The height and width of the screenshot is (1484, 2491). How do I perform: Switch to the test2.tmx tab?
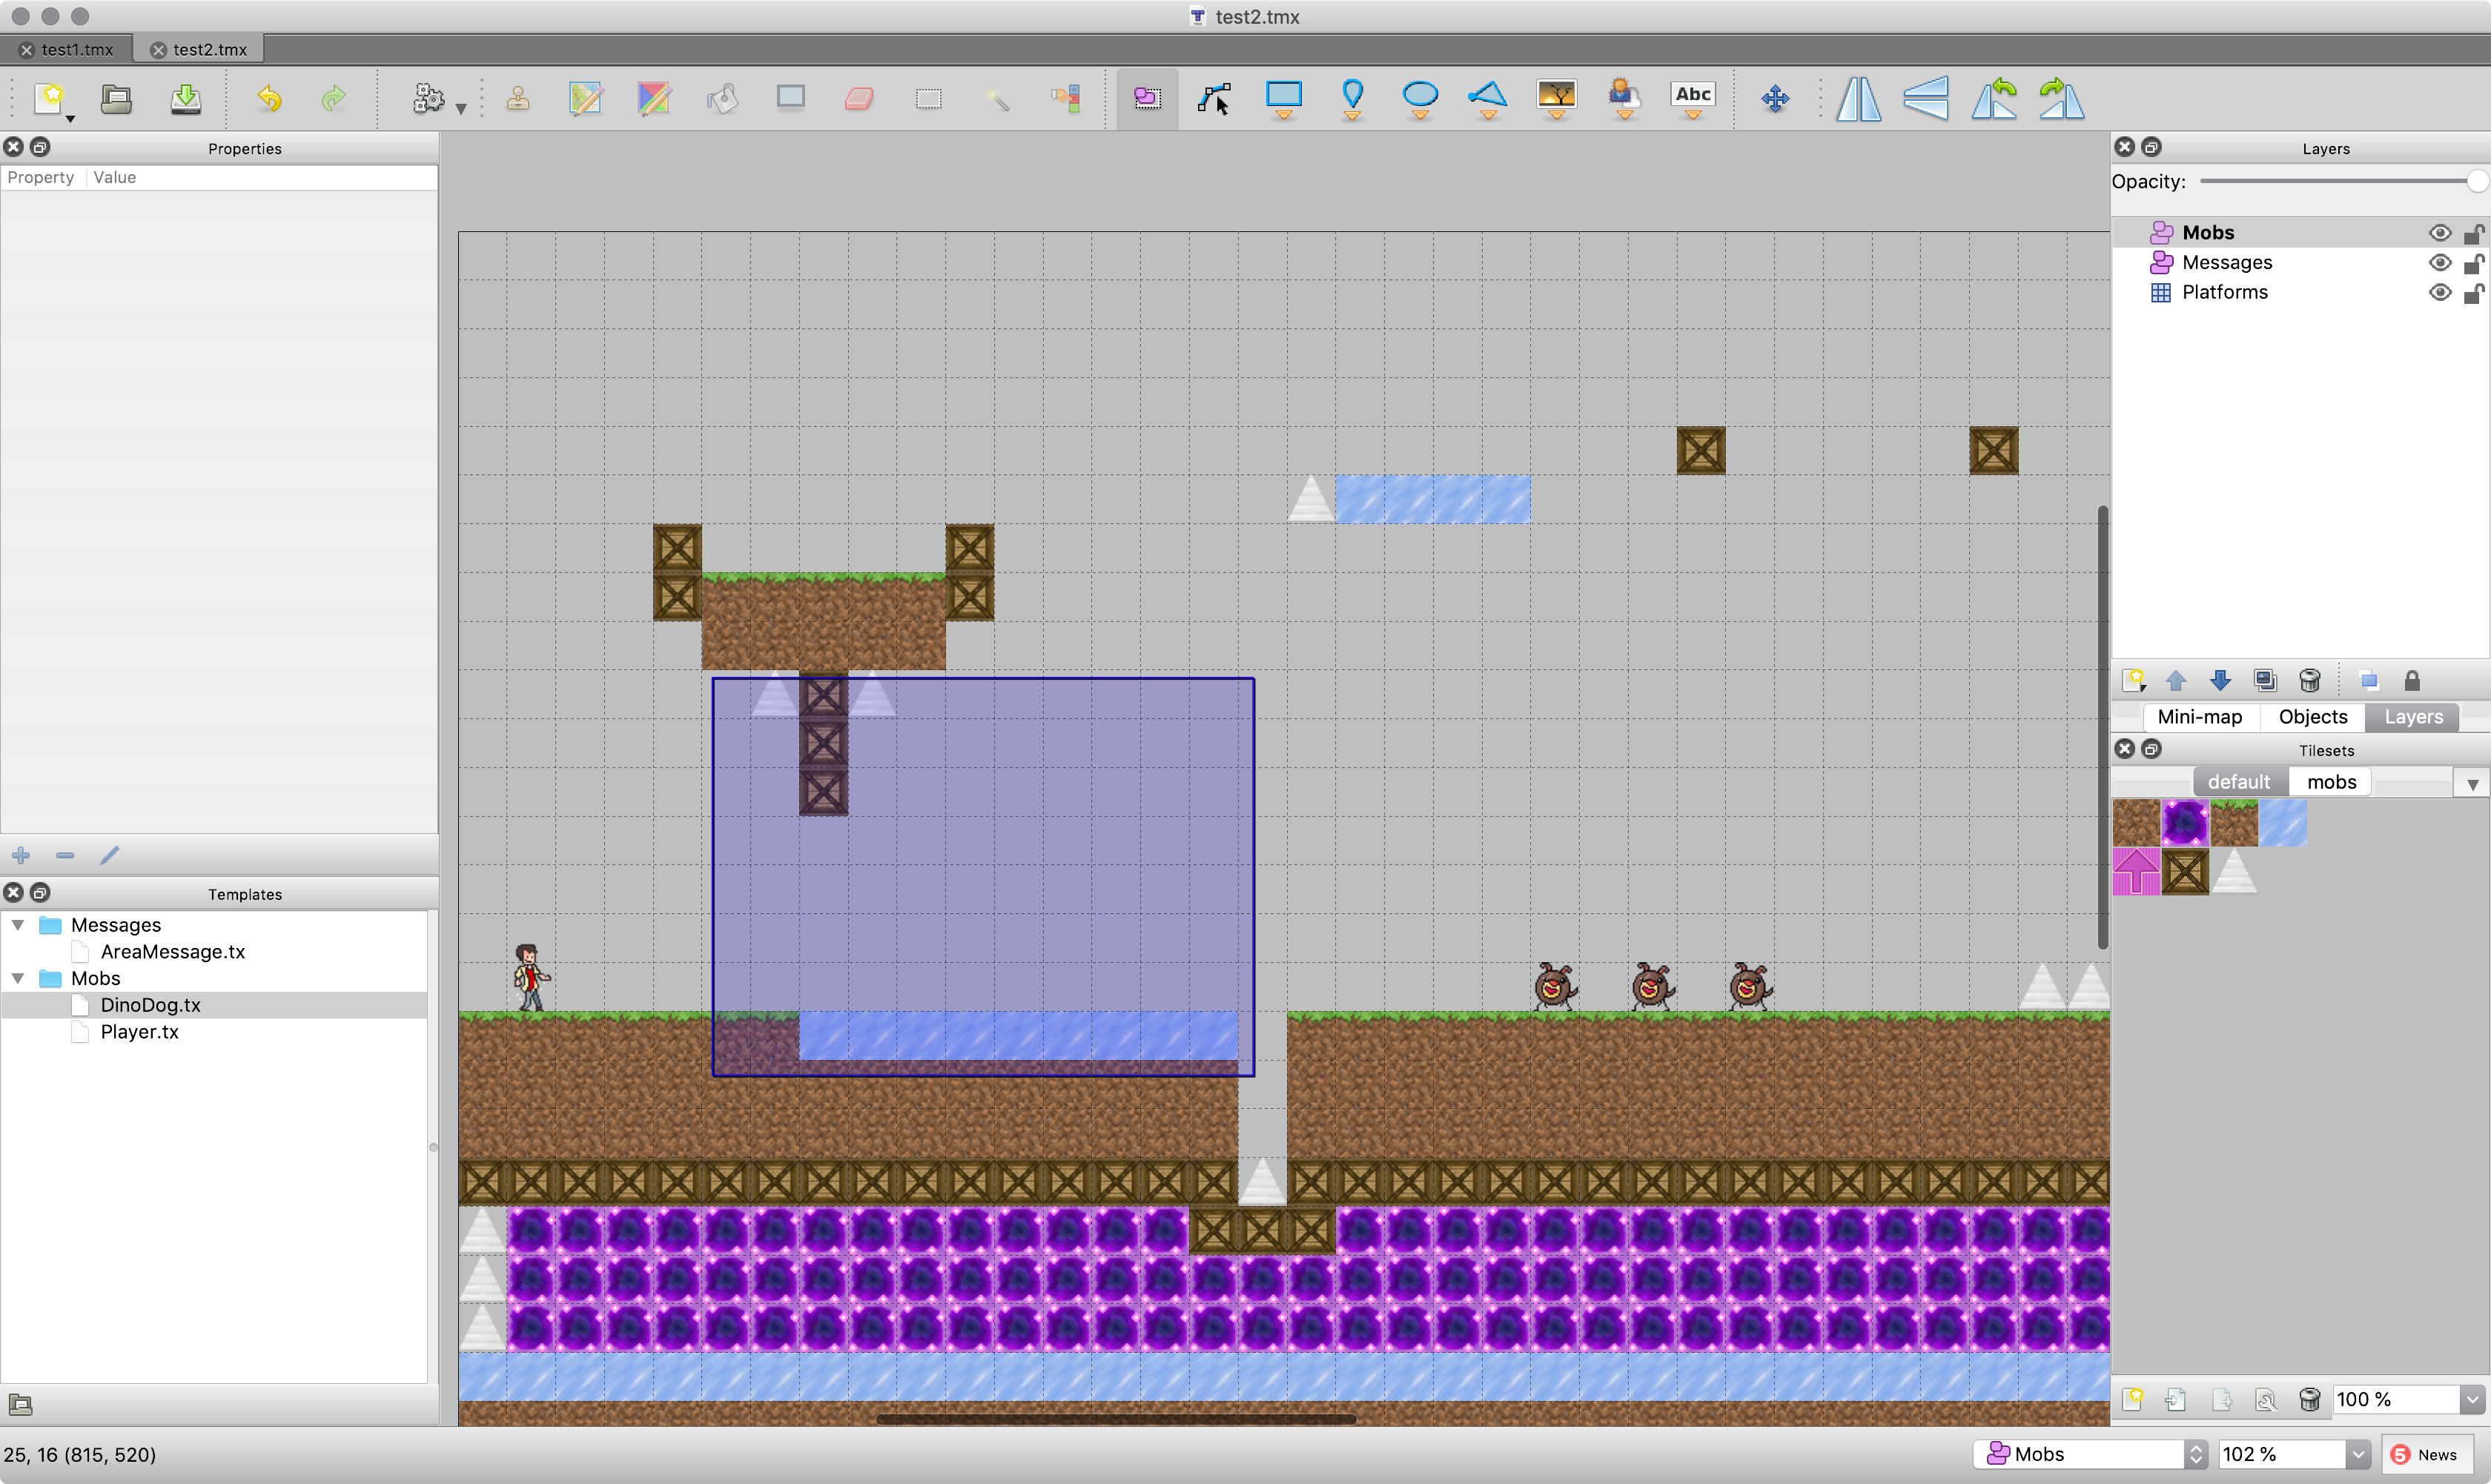pos(199,49)
